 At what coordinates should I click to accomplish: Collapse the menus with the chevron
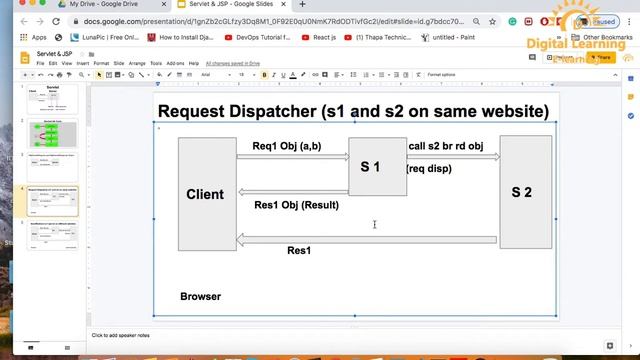click(615, 75)
